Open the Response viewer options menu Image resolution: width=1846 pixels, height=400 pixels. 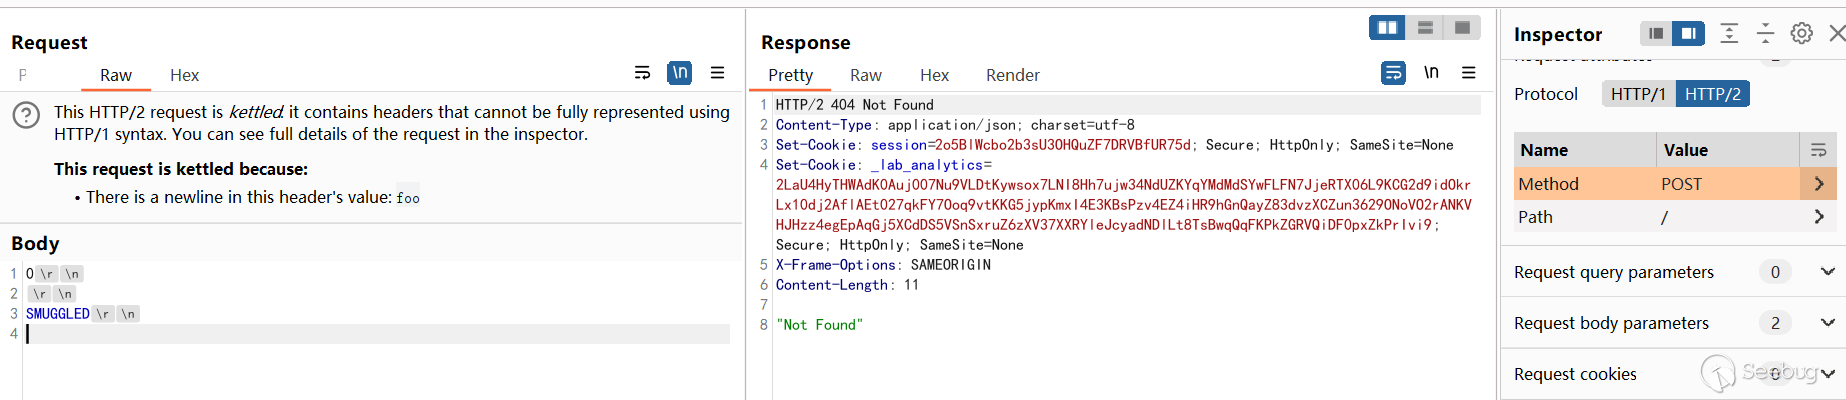pos(1468,73)
